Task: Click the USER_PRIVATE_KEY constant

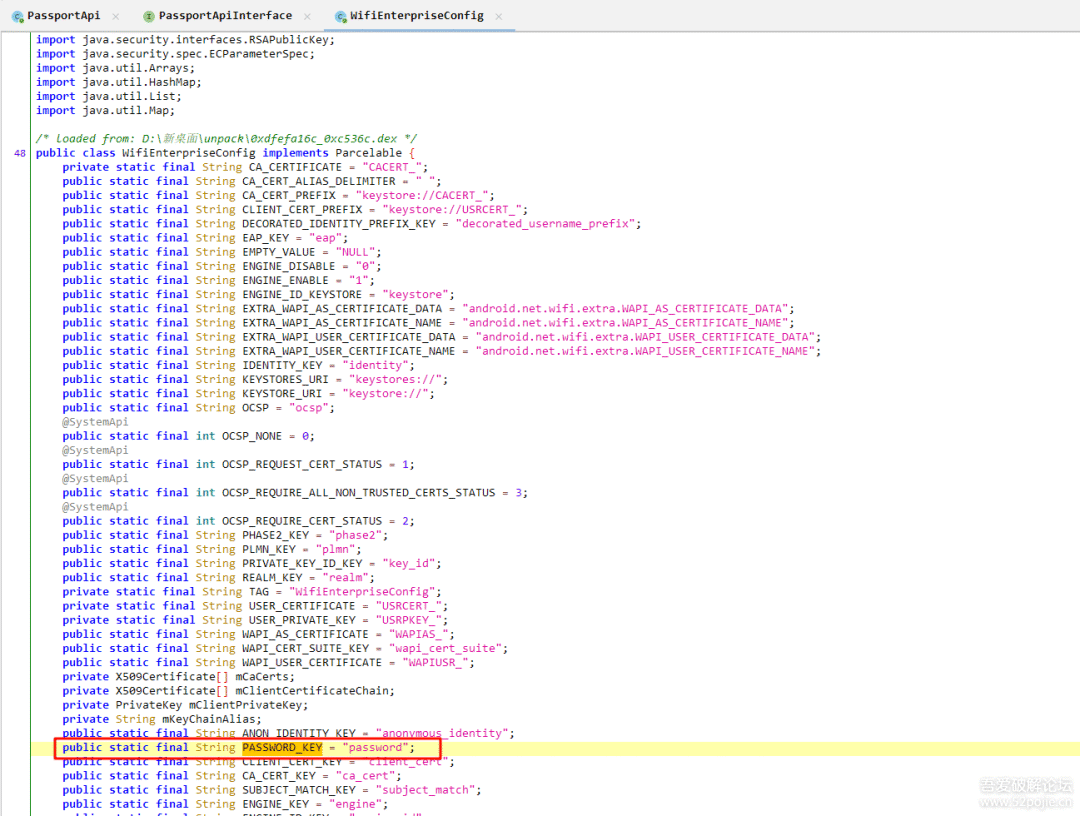Action: [x=302, y=620]
